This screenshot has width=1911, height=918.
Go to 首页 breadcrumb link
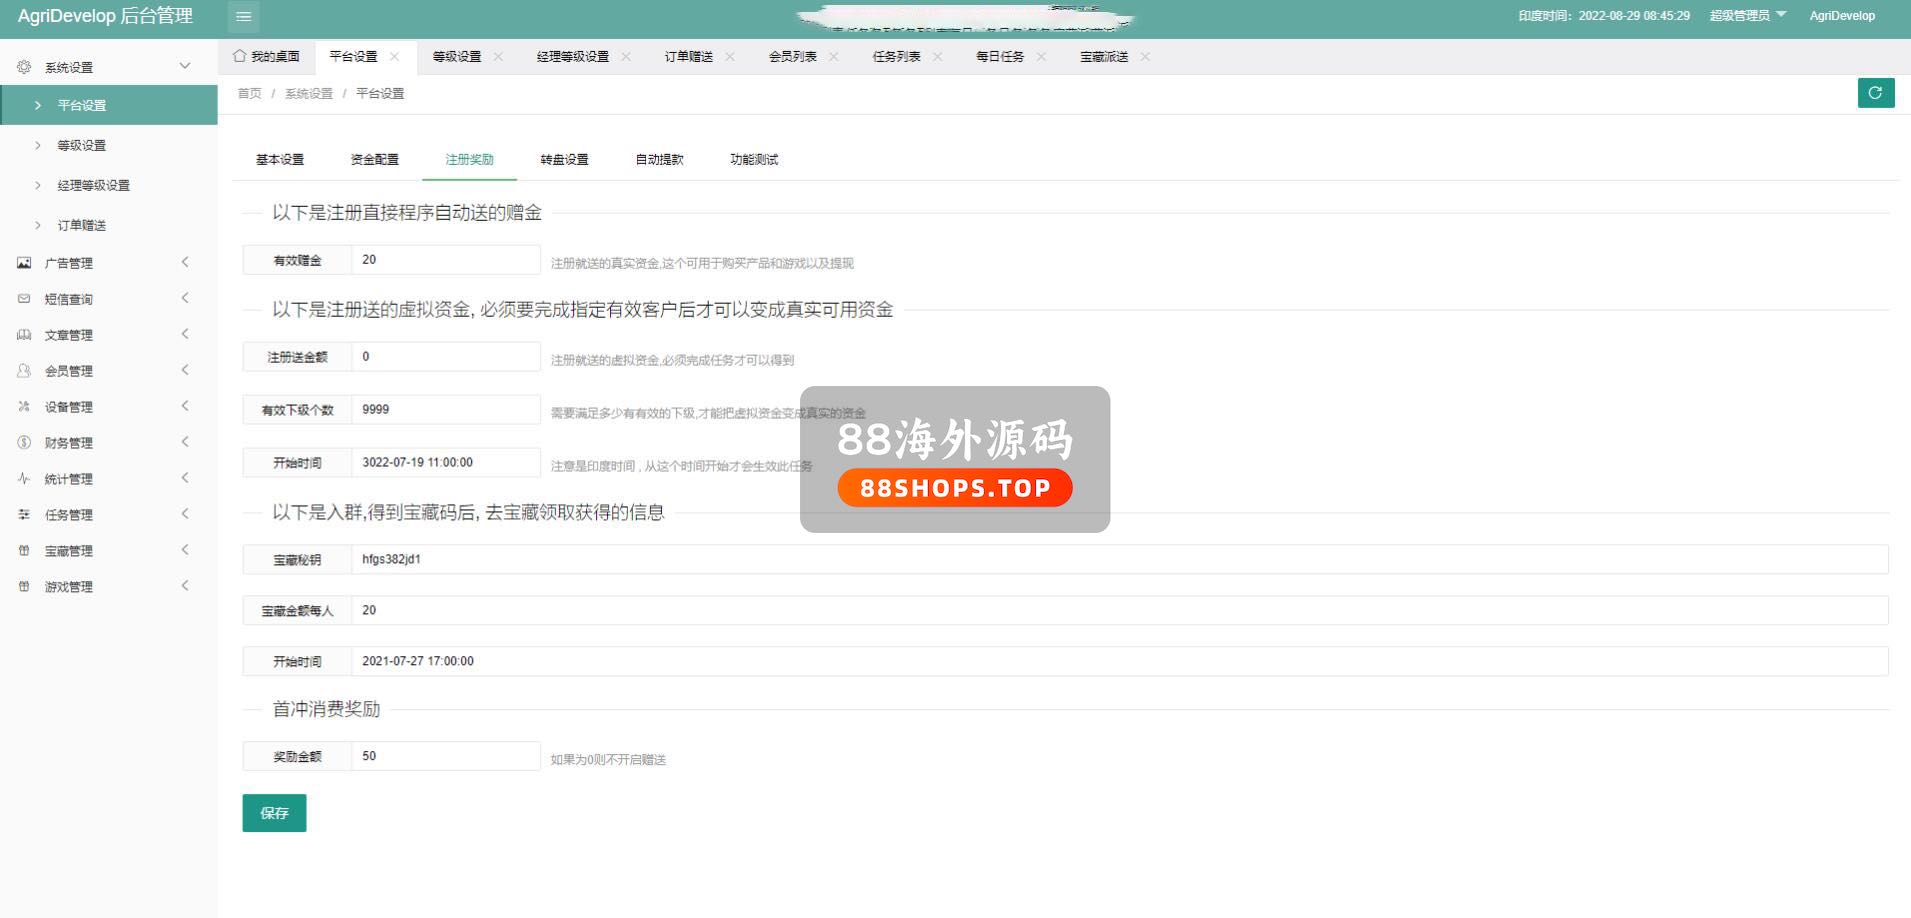(249, 94)
